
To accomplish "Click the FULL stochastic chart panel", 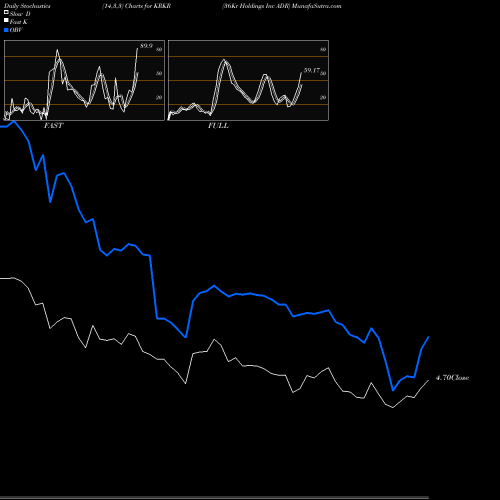I will [x=248, y=80].
